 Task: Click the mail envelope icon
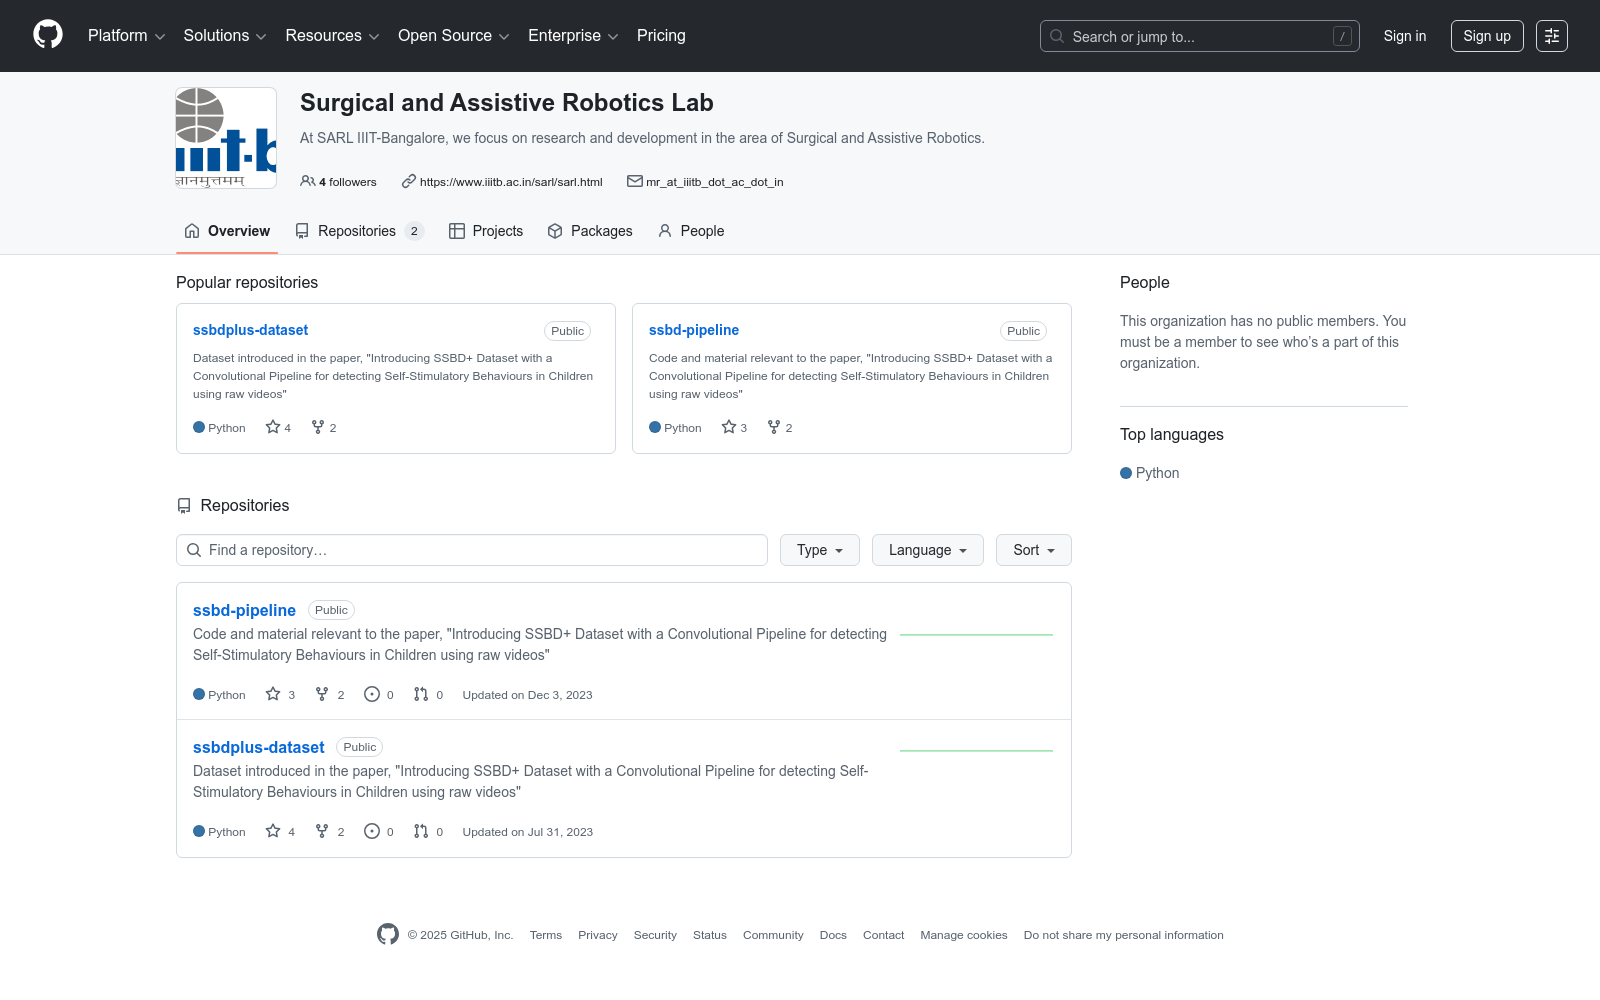click(x=635, y=181)
